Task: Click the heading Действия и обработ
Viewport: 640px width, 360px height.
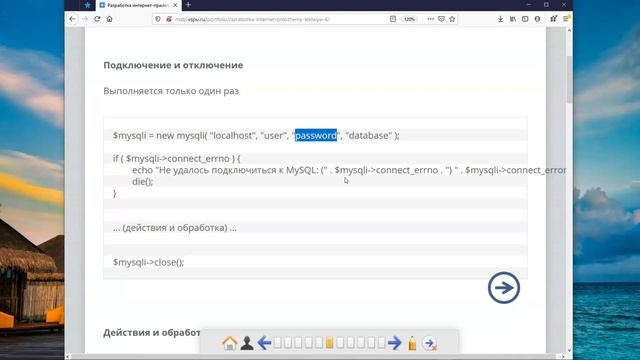Action: tap(152, 333)
